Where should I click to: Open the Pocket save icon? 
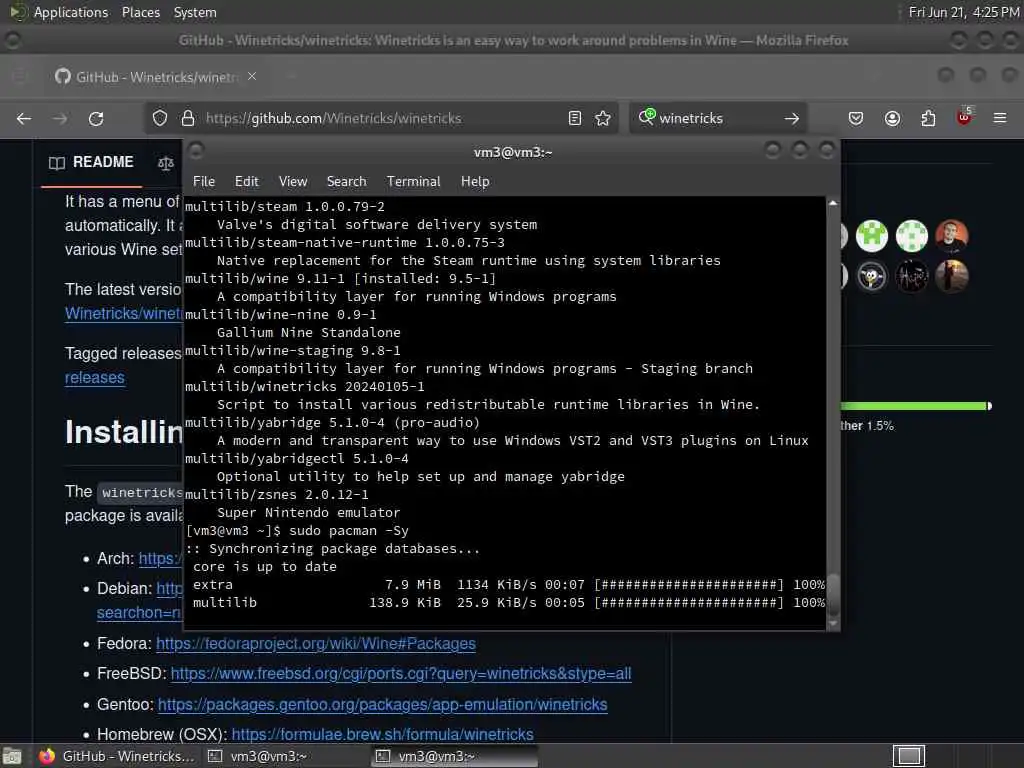pos(856,118)
